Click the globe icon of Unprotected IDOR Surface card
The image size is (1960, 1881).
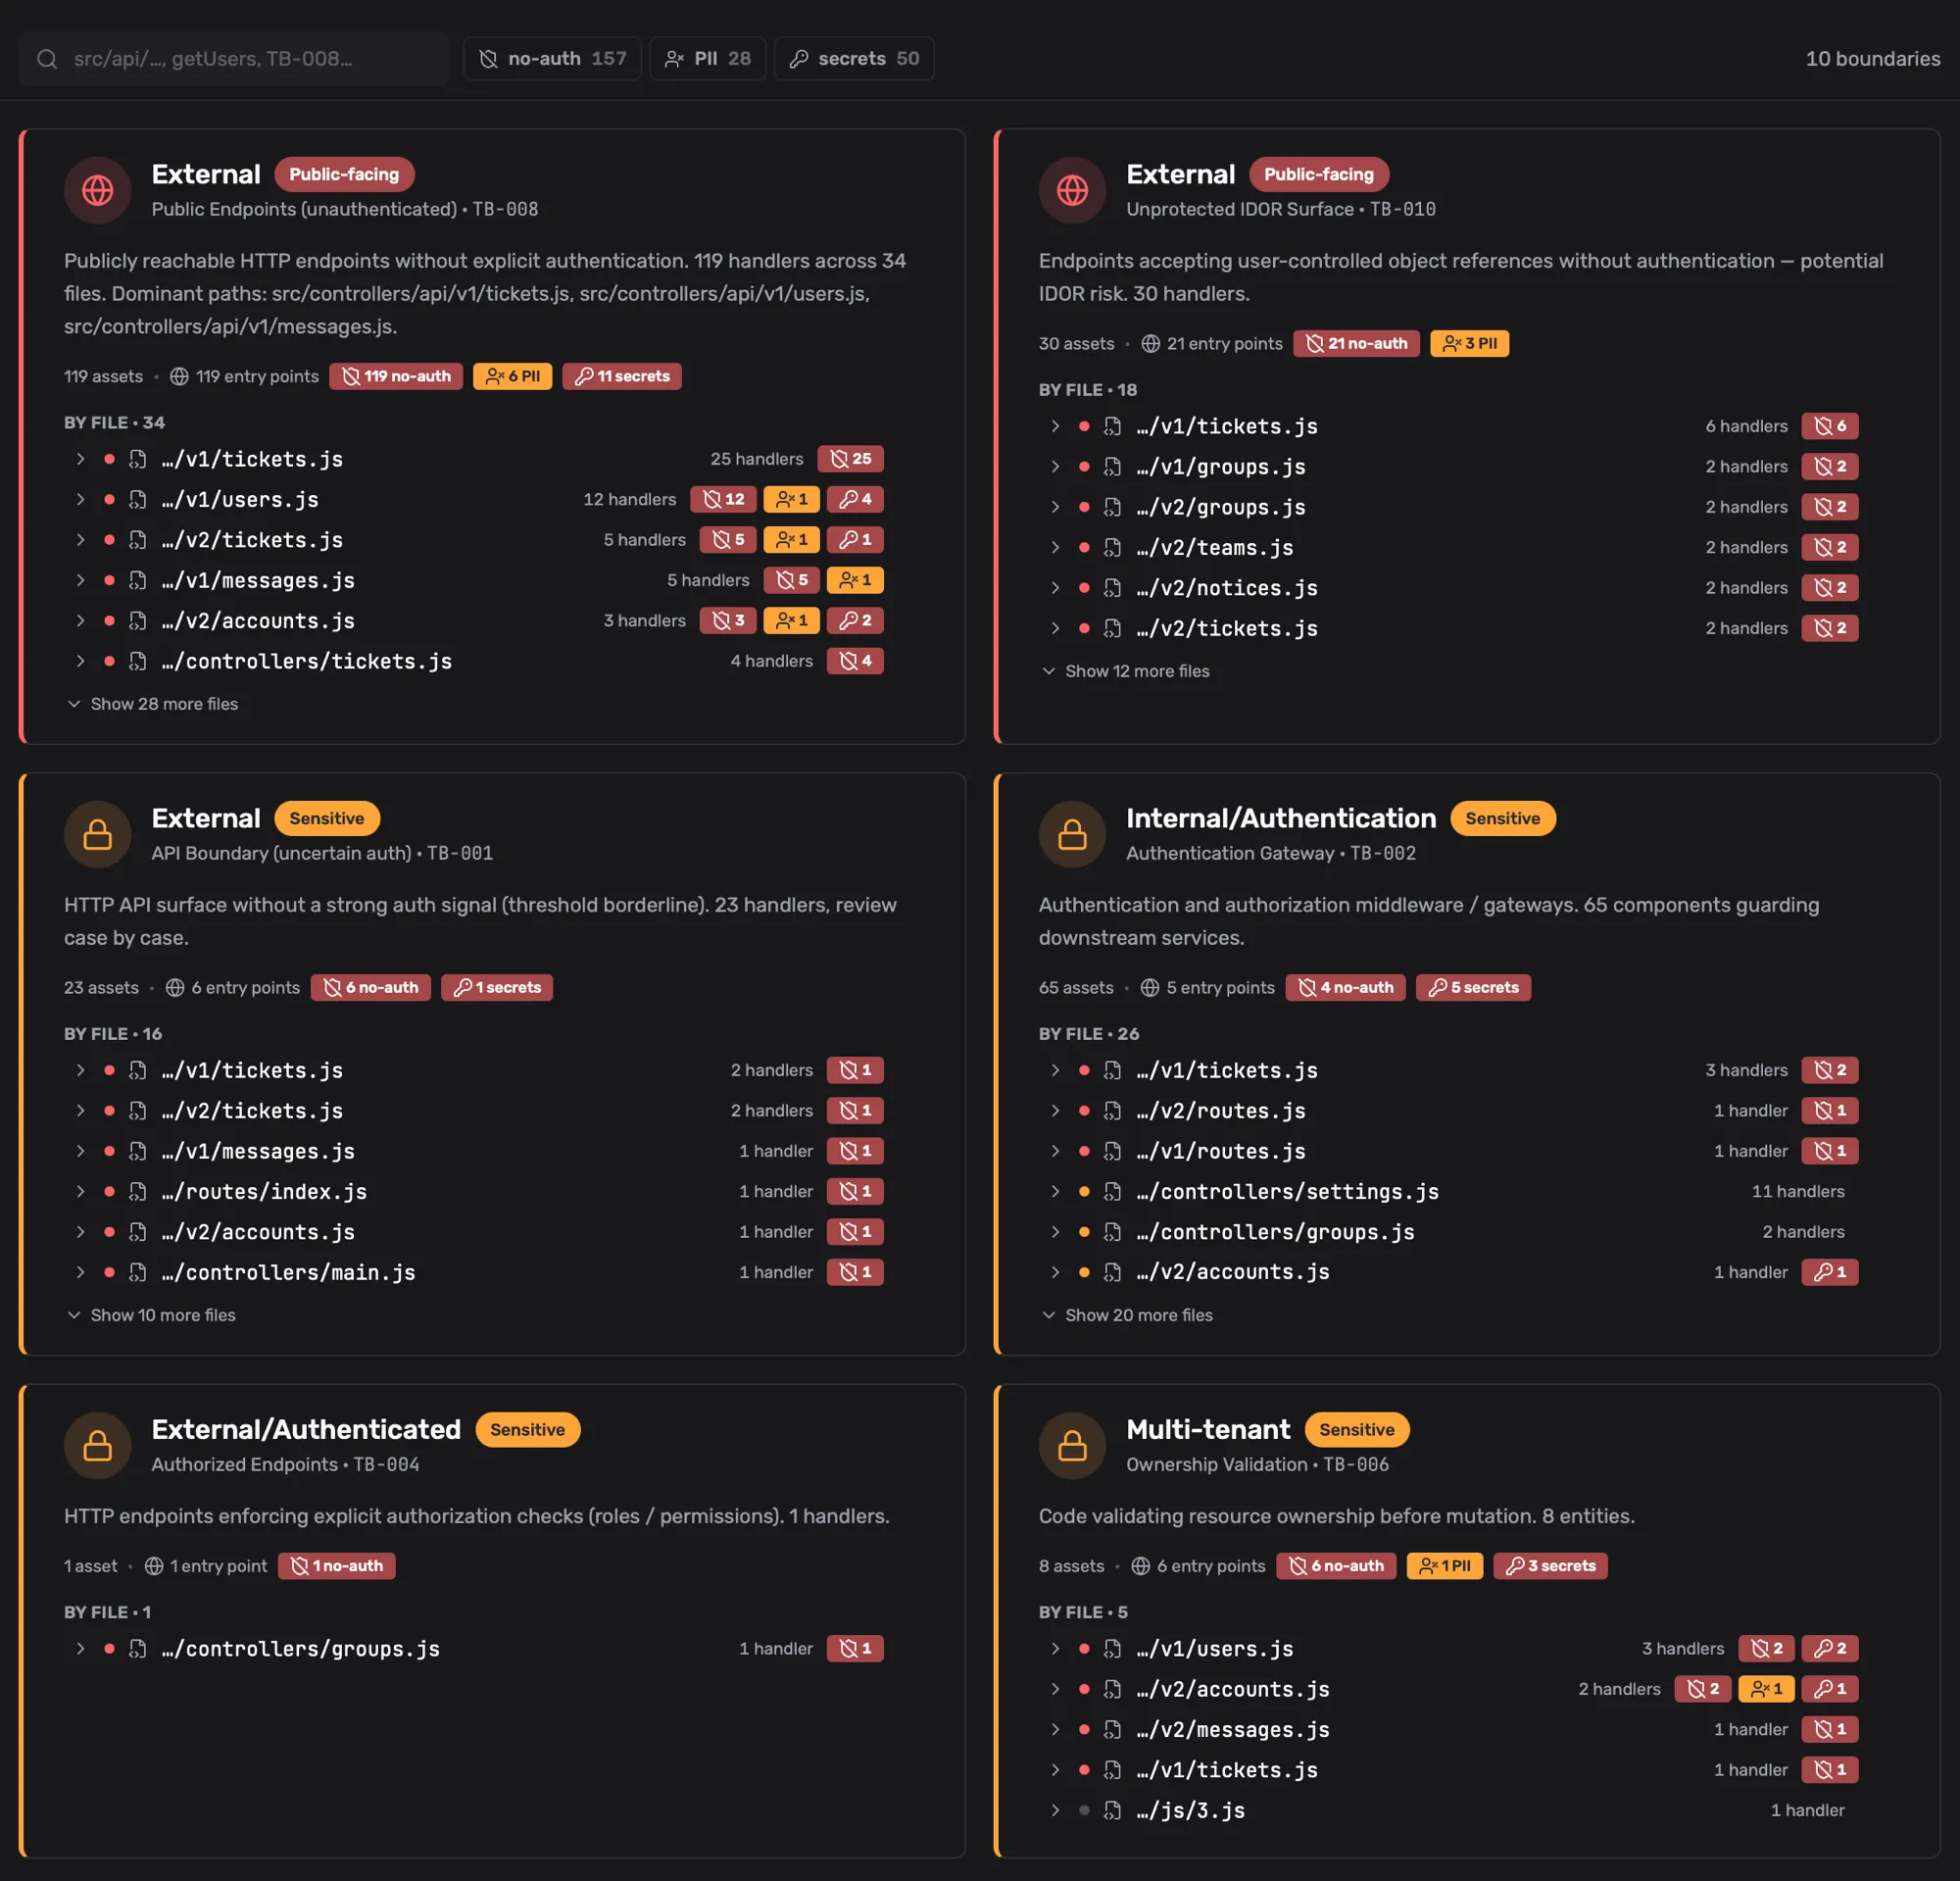(x=1072, y=190)
